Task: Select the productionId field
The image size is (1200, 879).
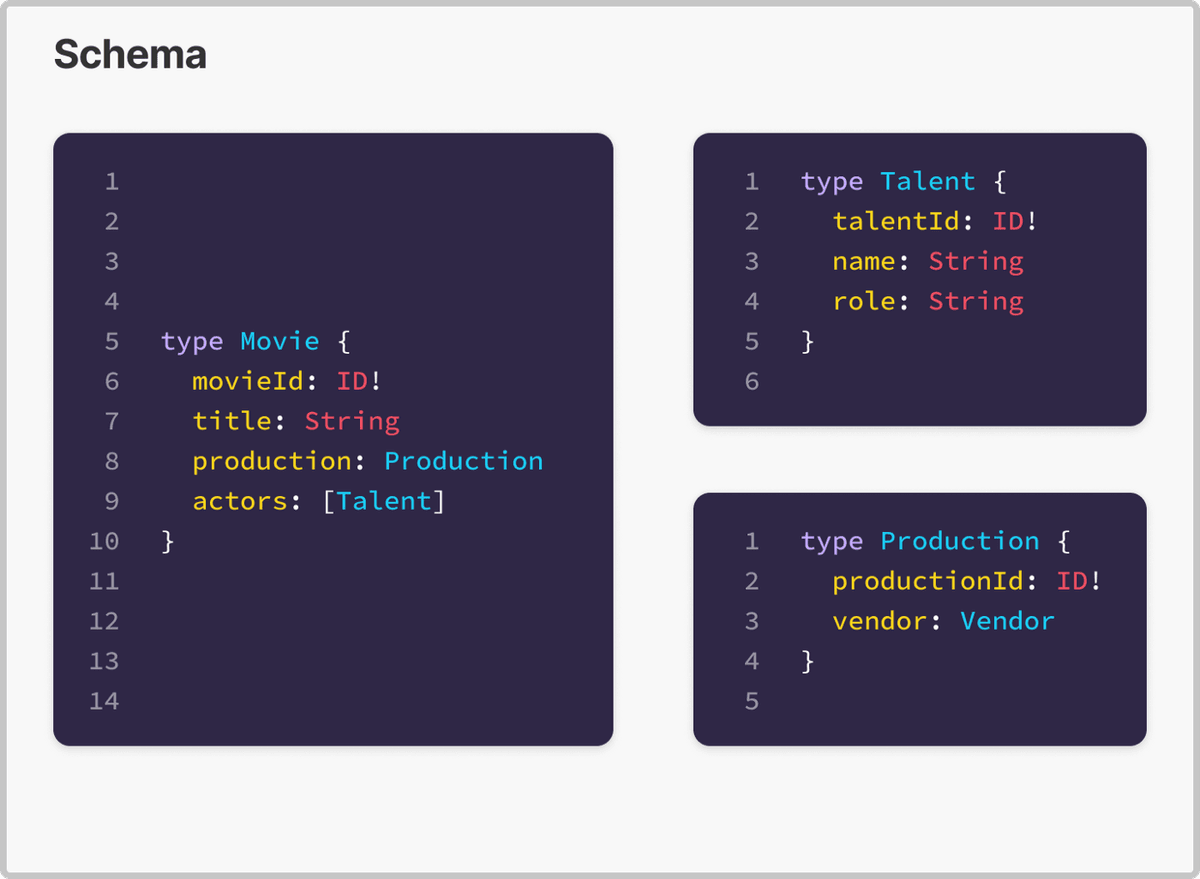Action: pyautogui.click(x=928, y=581)
